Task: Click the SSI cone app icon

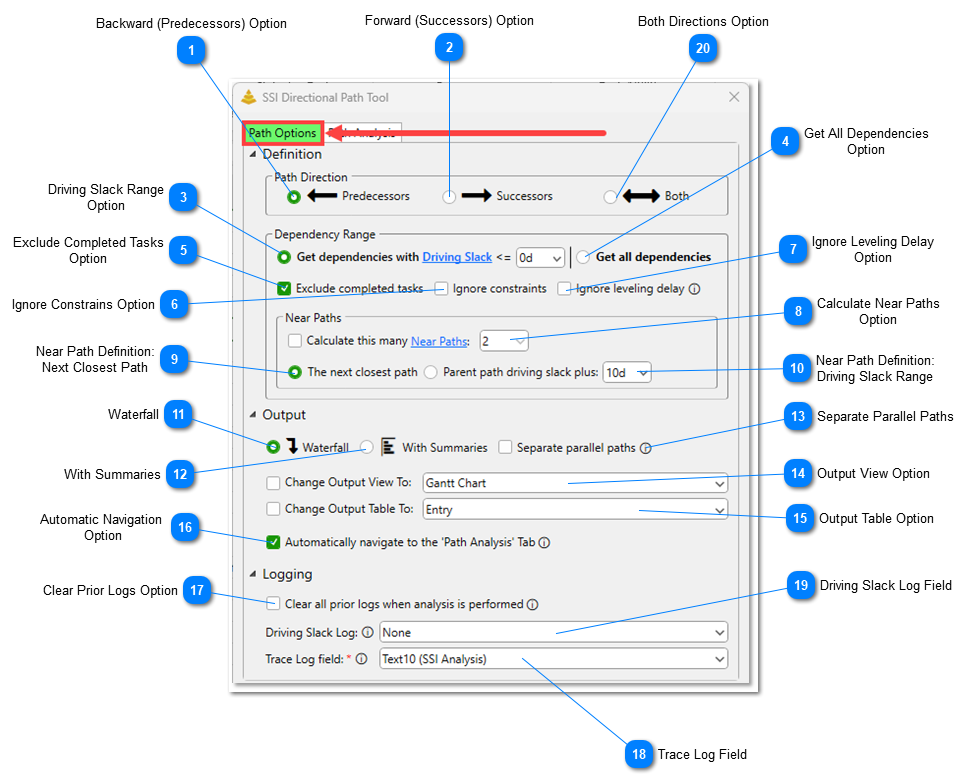Action: tap(249, 97)
